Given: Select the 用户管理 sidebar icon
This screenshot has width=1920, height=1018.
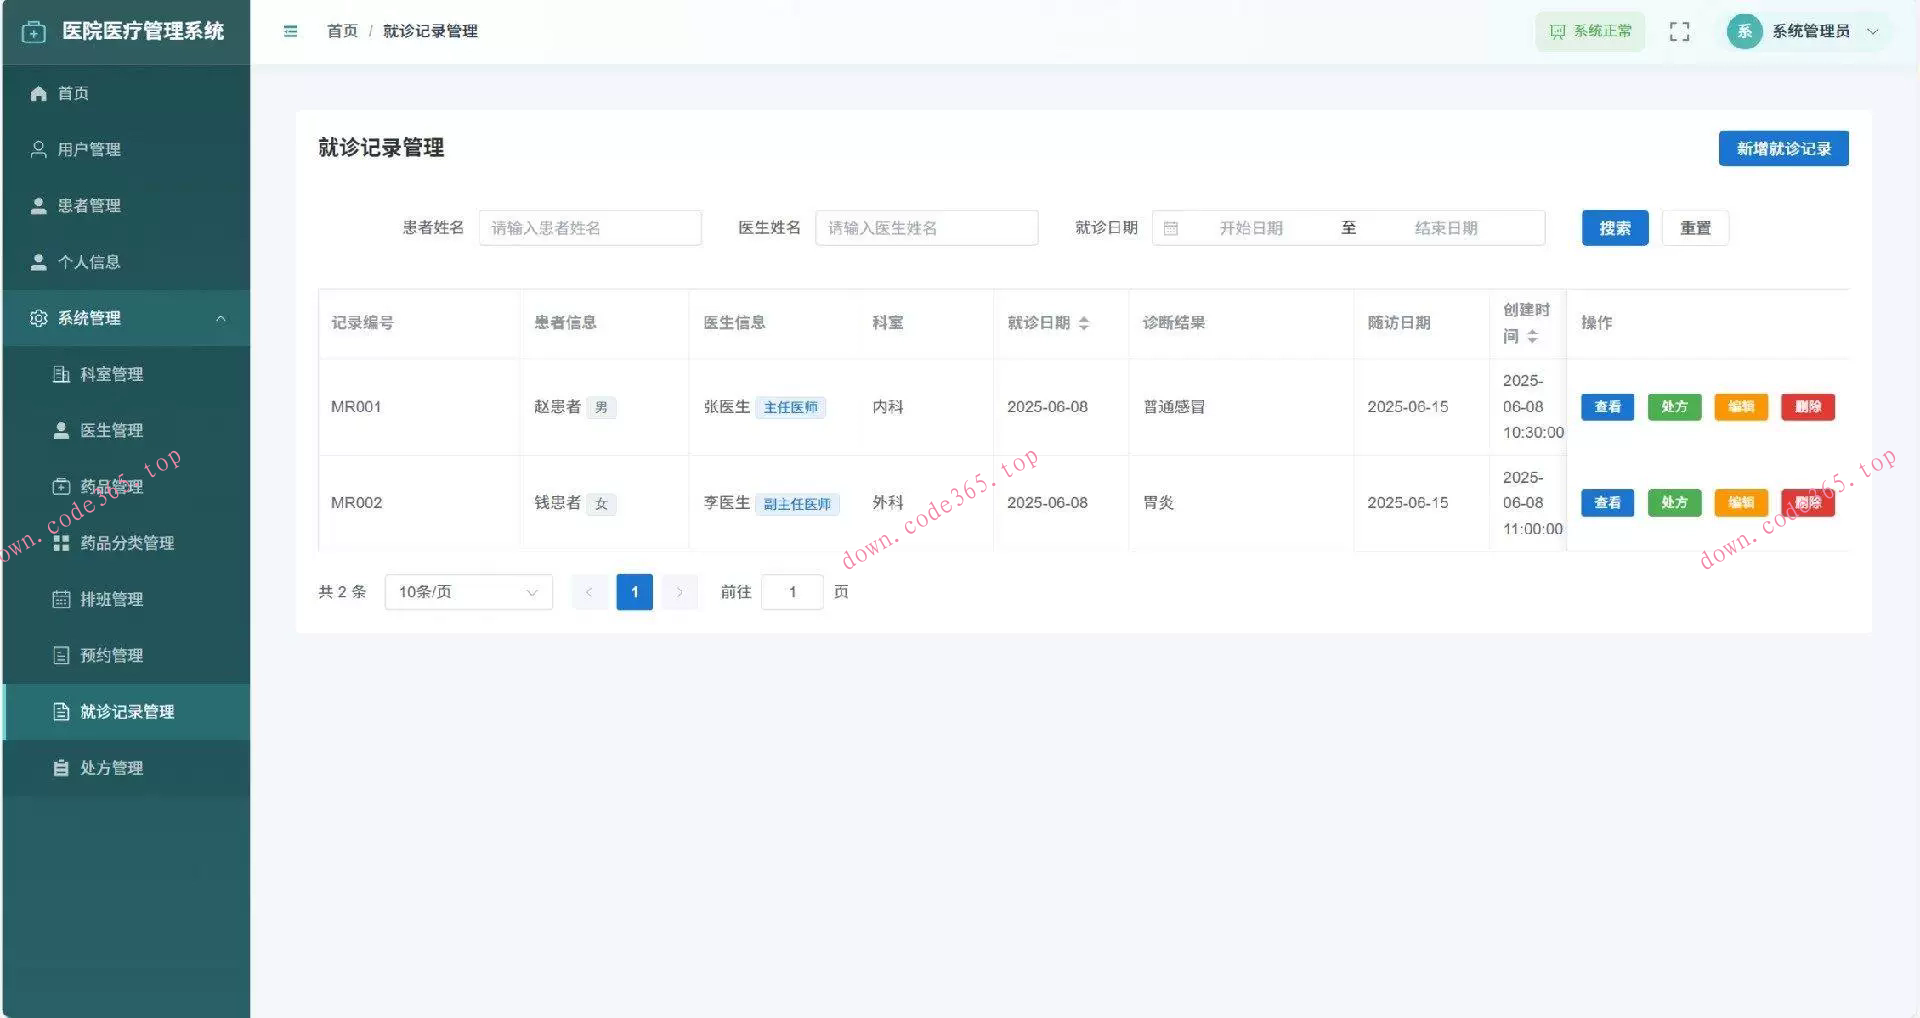Looking at the screenshot, I should point(38,149).
